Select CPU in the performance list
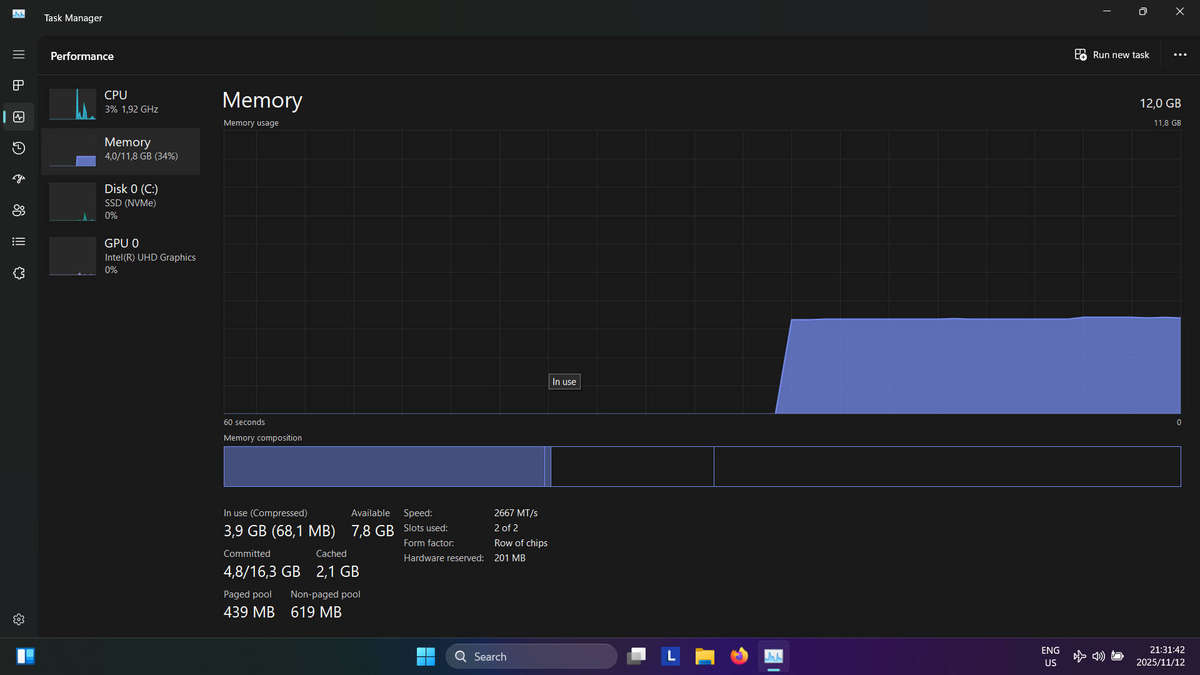This screenshot has height=675, width=1200. [120, 102]
